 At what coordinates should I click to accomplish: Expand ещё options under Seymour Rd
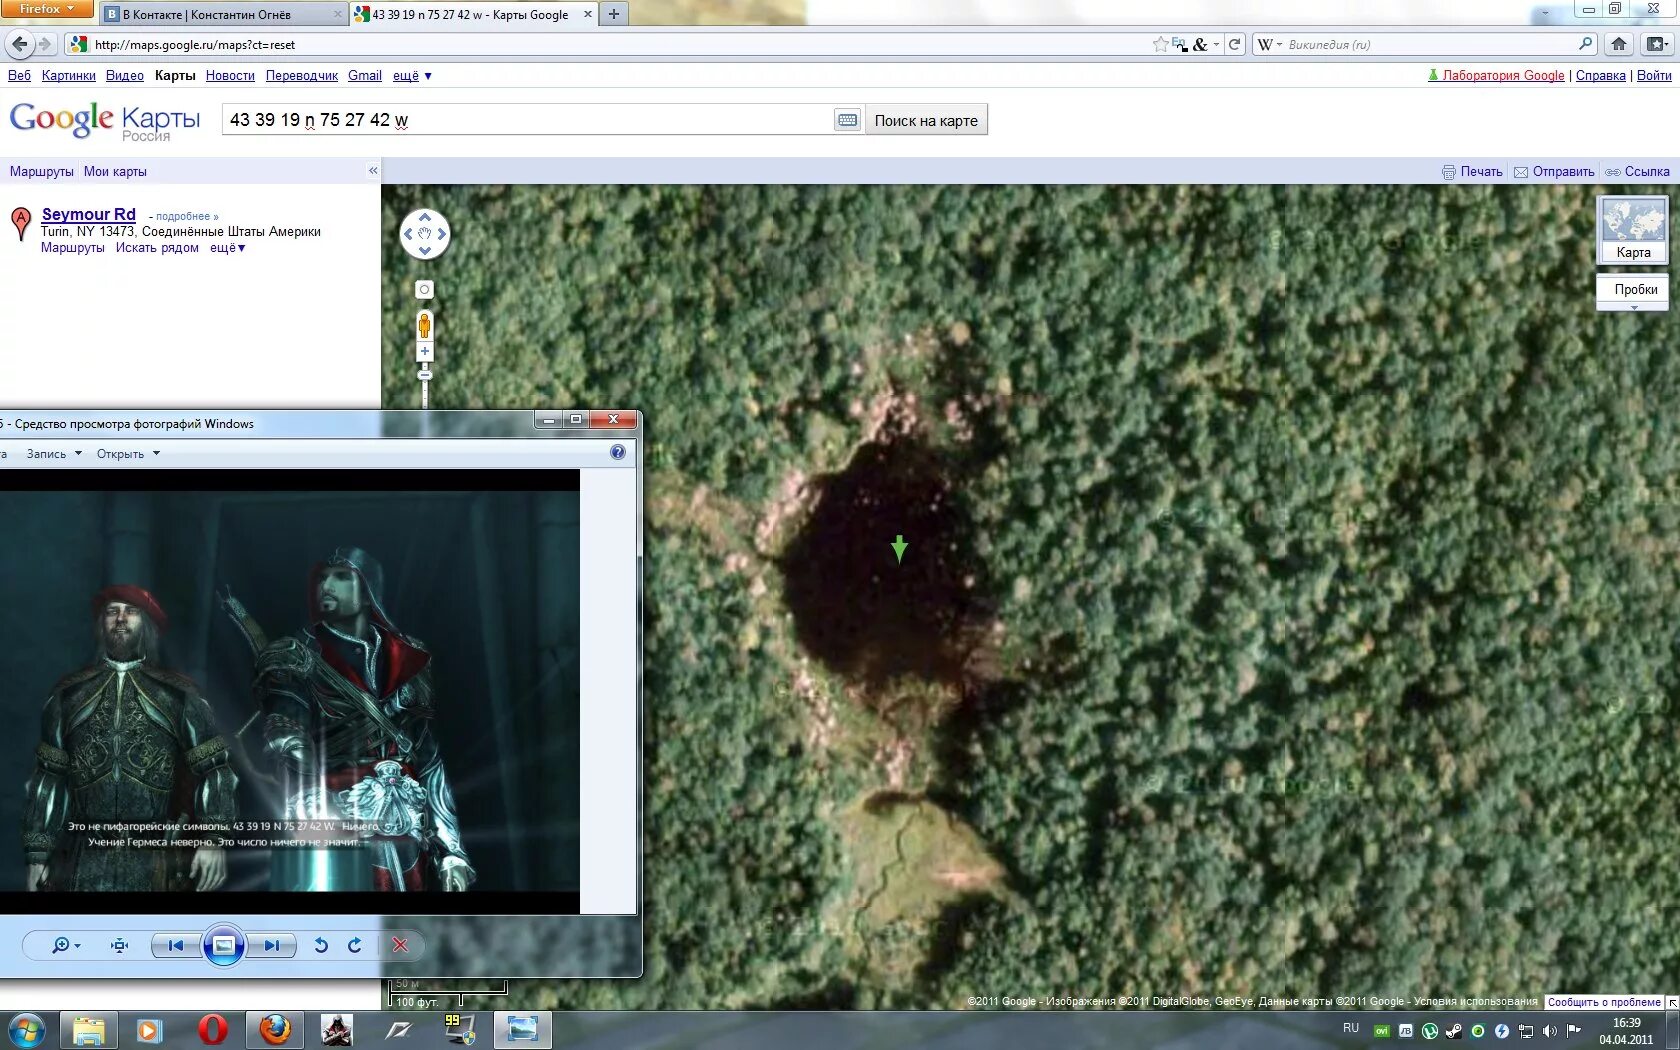pos(228,248)
